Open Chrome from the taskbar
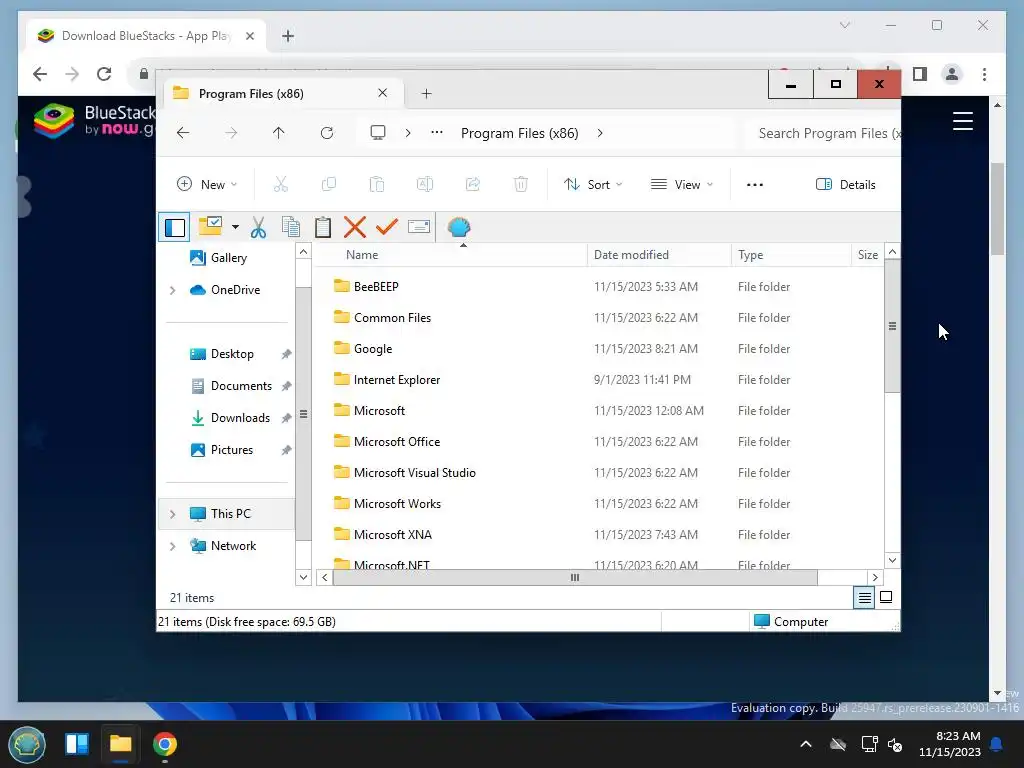 [x=165, y=744]
